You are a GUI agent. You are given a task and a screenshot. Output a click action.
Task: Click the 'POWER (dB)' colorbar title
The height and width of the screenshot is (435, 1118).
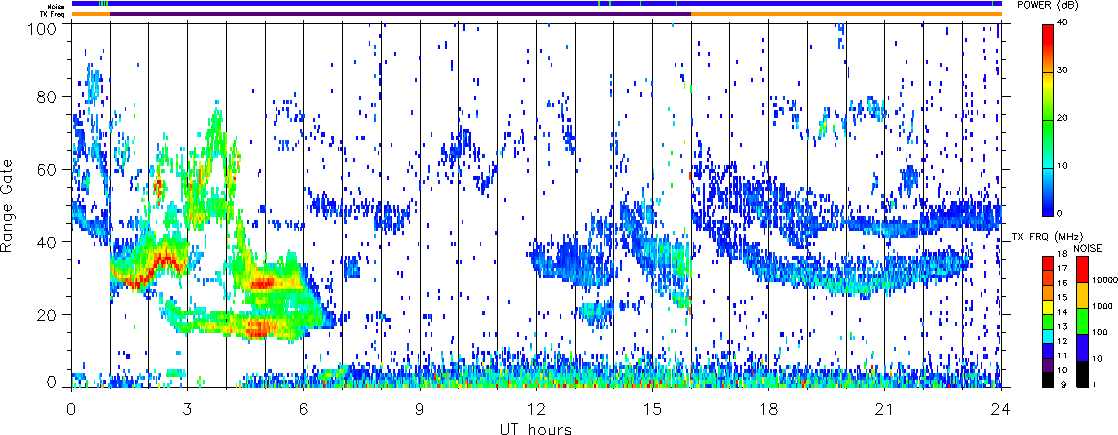1049,6
